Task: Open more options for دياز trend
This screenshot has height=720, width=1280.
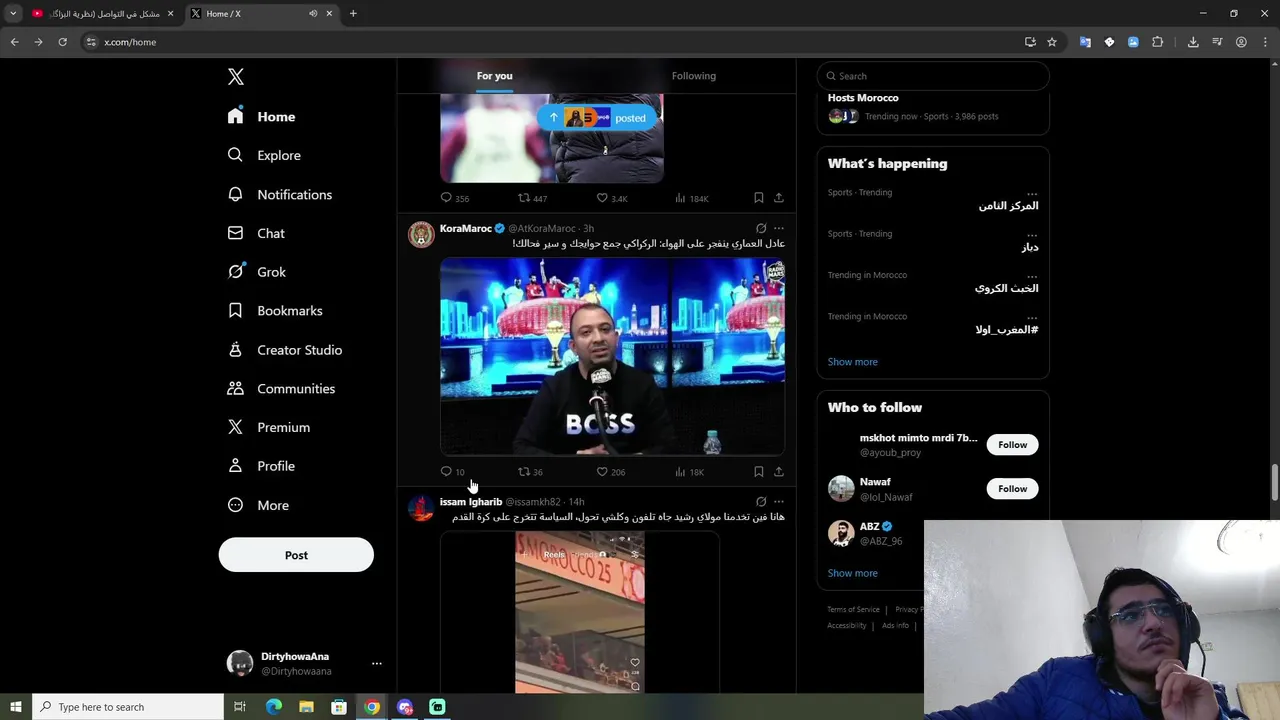Action: (1031, 234)
